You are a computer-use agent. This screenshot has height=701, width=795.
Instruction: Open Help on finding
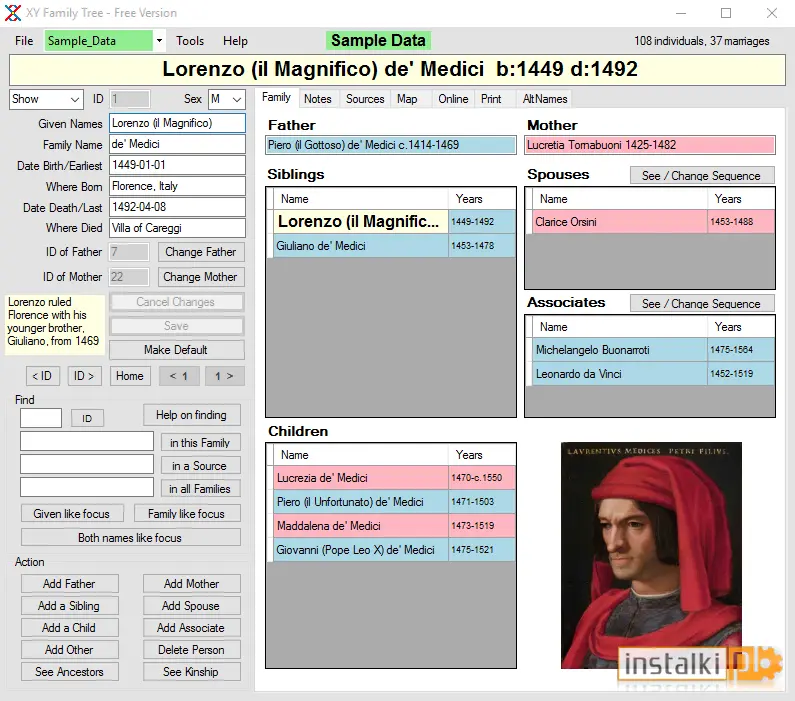[192, 415]
